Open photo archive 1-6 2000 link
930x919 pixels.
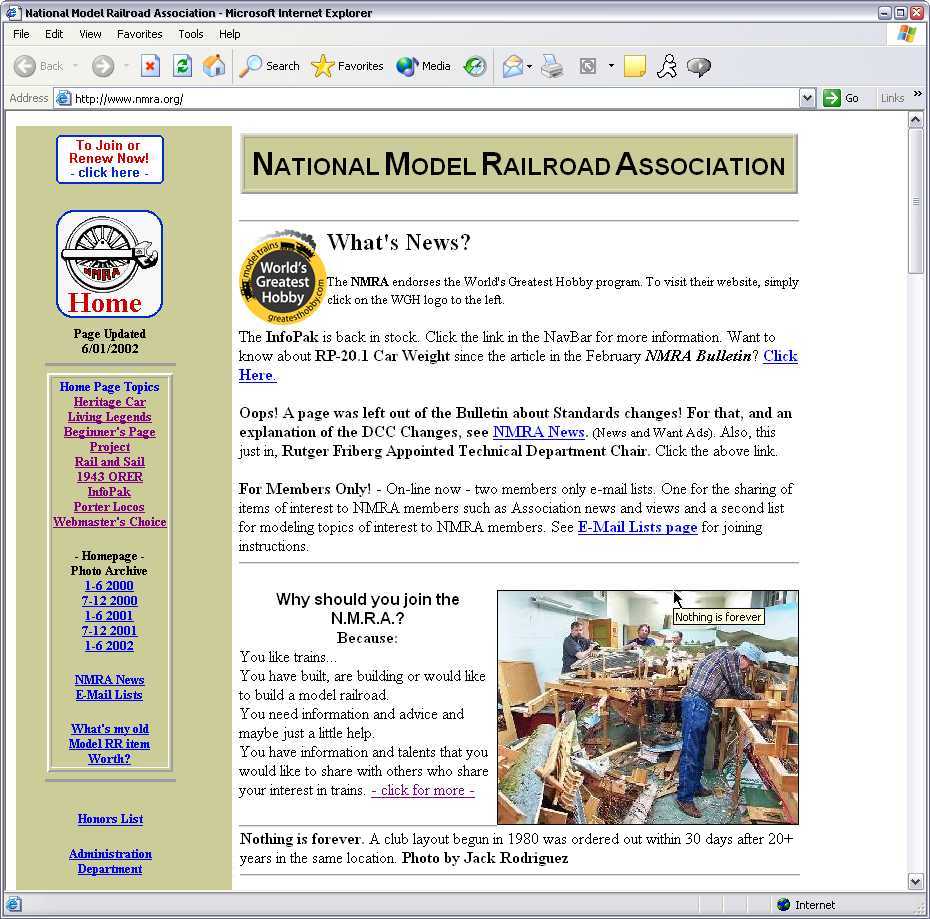pos(109,586)
